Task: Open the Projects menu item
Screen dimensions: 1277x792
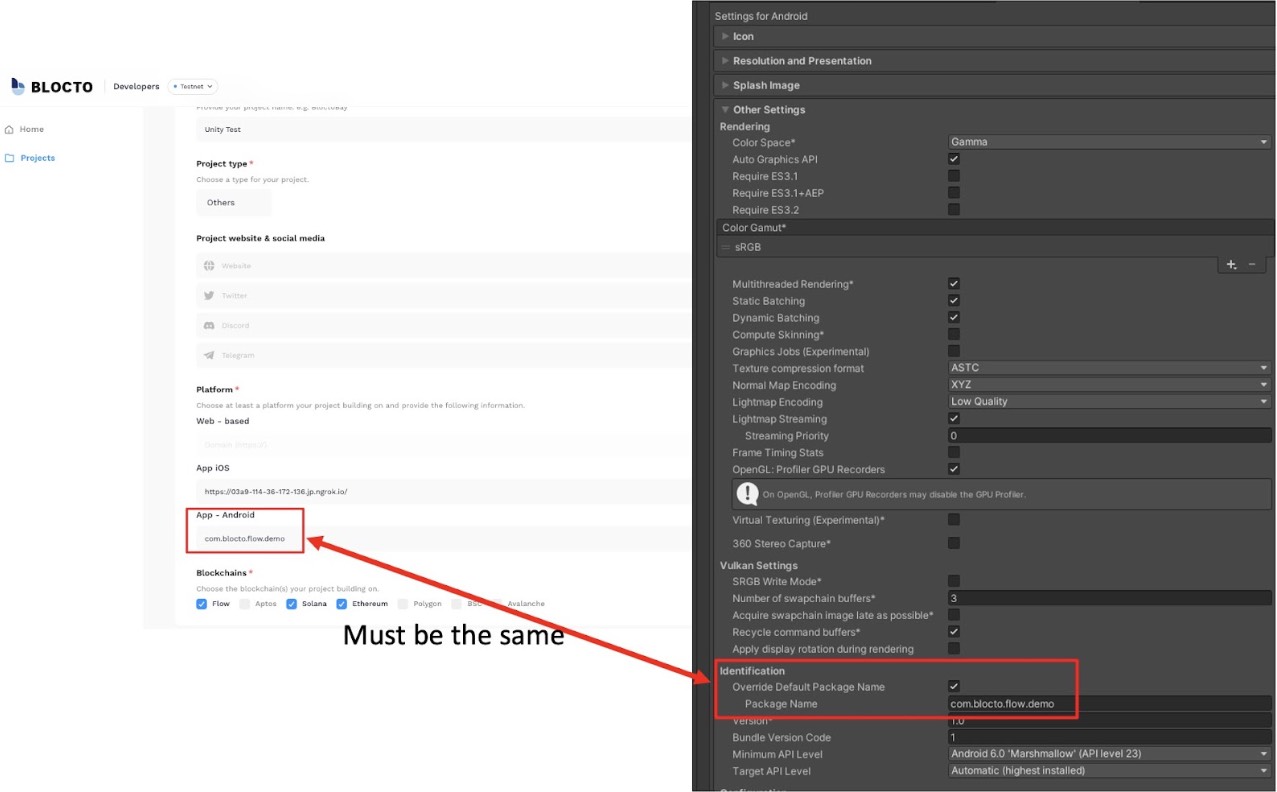Action: [x=38, y=158]
